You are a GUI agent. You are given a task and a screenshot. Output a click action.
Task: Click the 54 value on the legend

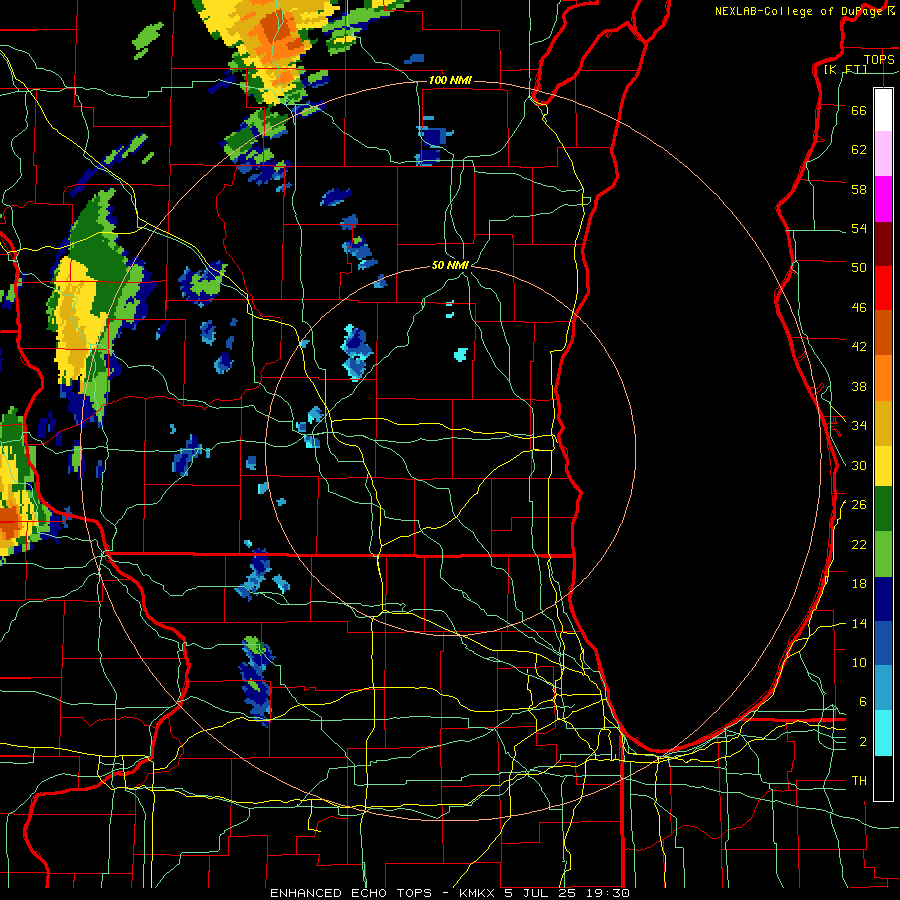click(859, 228)
